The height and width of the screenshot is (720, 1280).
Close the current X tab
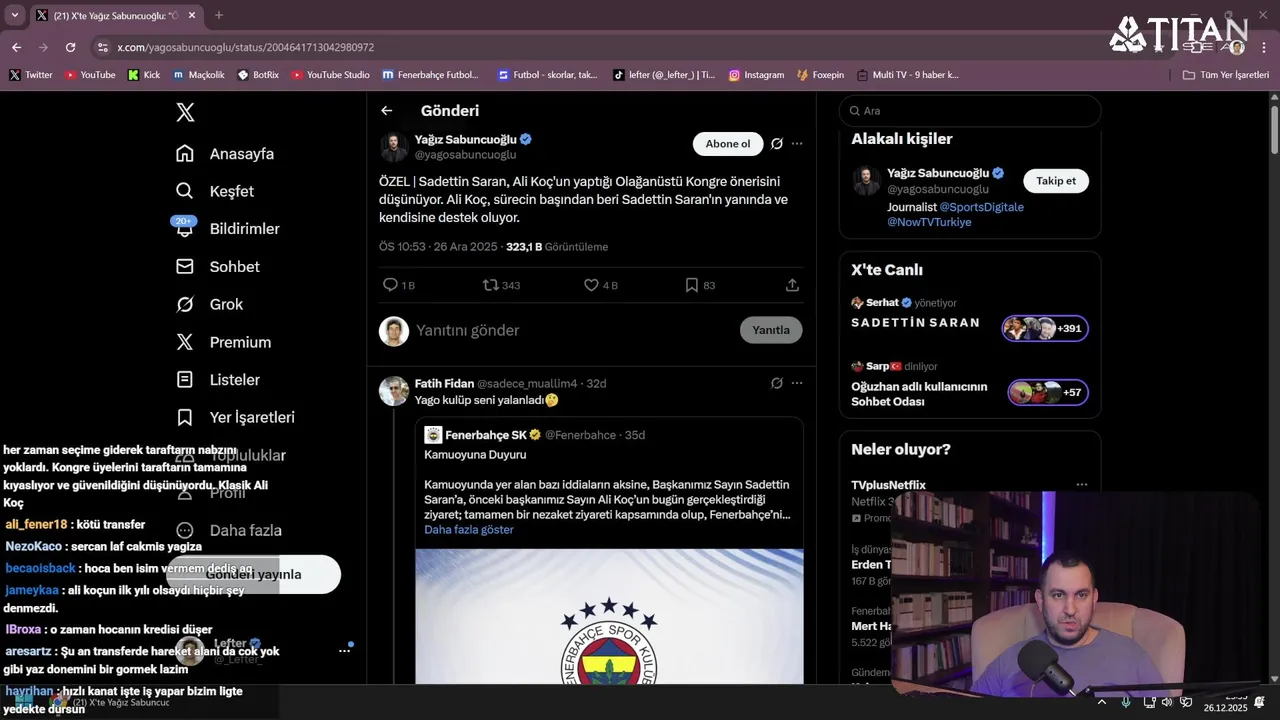point(193,15)
